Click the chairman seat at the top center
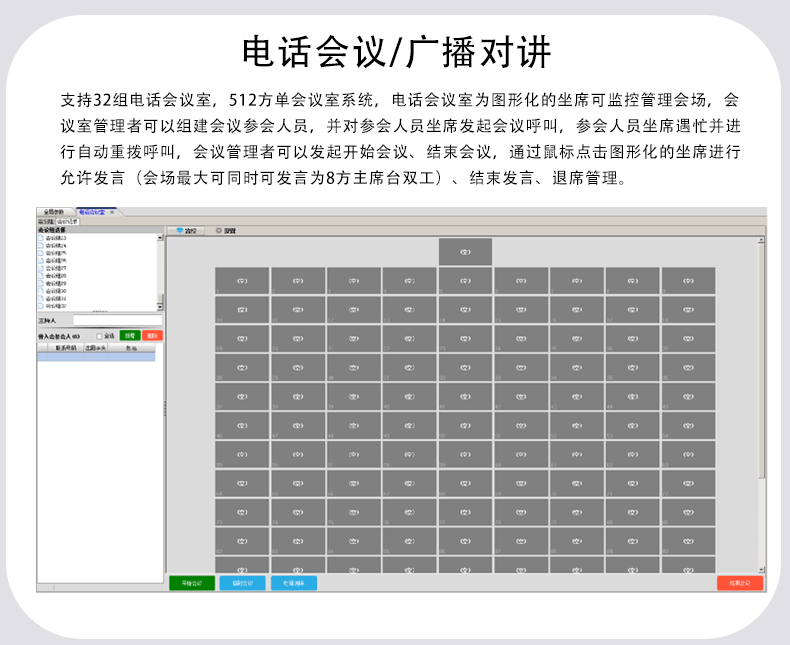This screenshot has width=790, height=645. (x=466, y=252)
